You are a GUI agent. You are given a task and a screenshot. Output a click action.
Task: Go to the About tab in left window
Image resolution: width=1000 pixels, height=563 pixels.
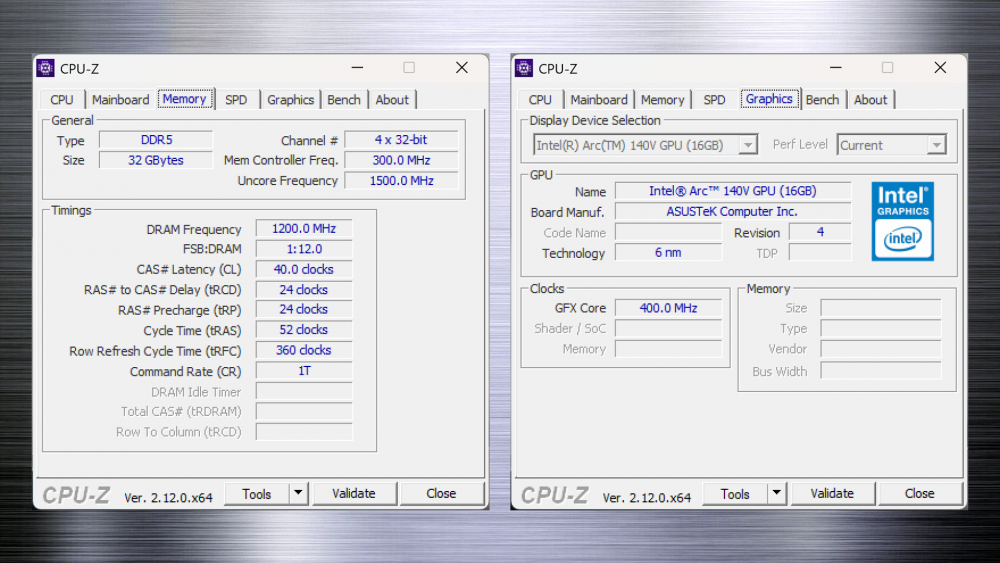[392, 99]
